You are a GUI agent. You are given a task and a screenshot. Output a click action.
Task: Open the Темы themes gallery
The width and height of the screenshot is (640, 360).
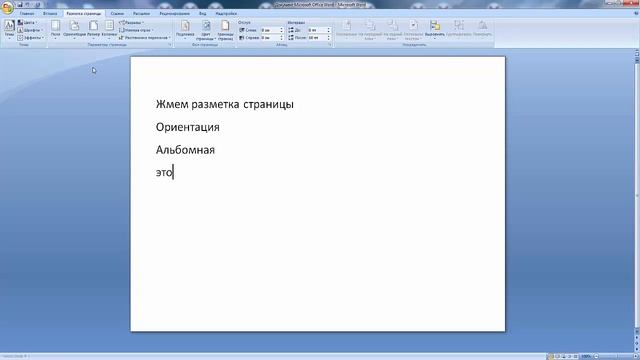[x=9, y=30]
